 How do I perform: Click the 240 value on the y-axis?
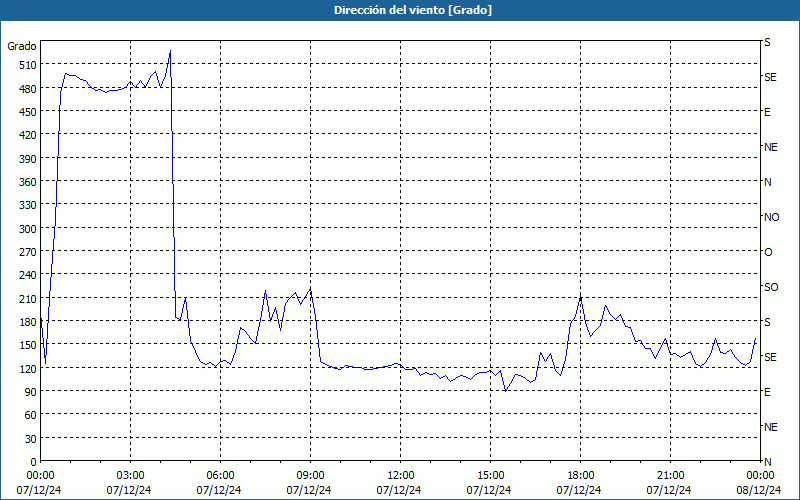point(28,276)
